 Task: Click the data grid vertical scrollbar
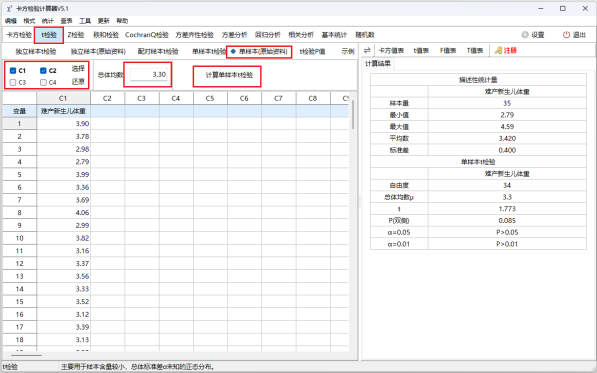(353, 114)
